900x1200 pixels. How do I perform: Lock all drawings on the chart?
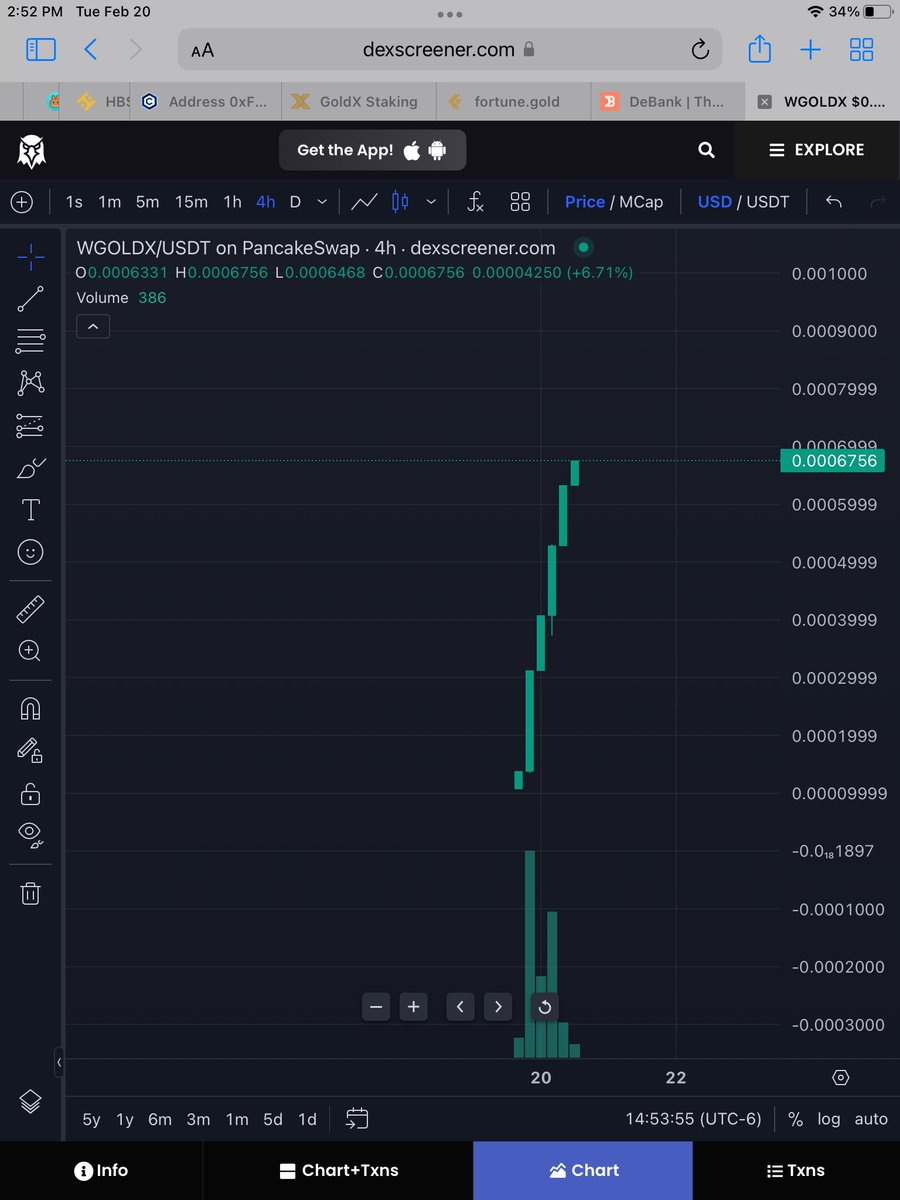[x=29, y=793]
